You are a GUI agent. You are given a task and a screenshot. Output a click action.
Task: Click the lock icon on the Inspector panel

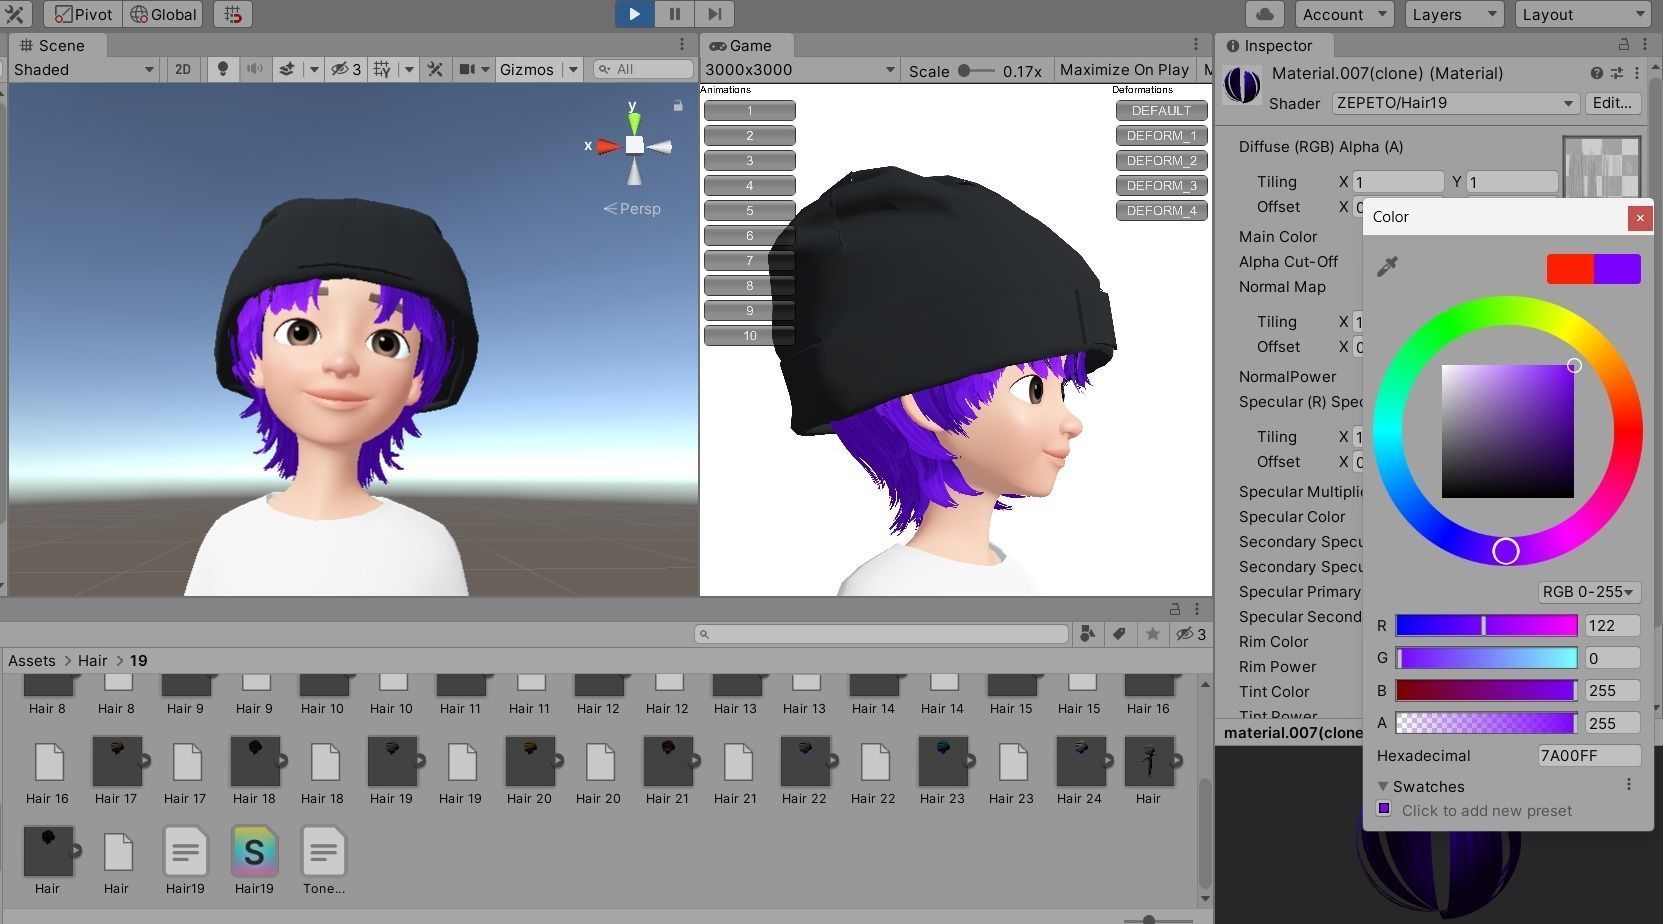1624,45
